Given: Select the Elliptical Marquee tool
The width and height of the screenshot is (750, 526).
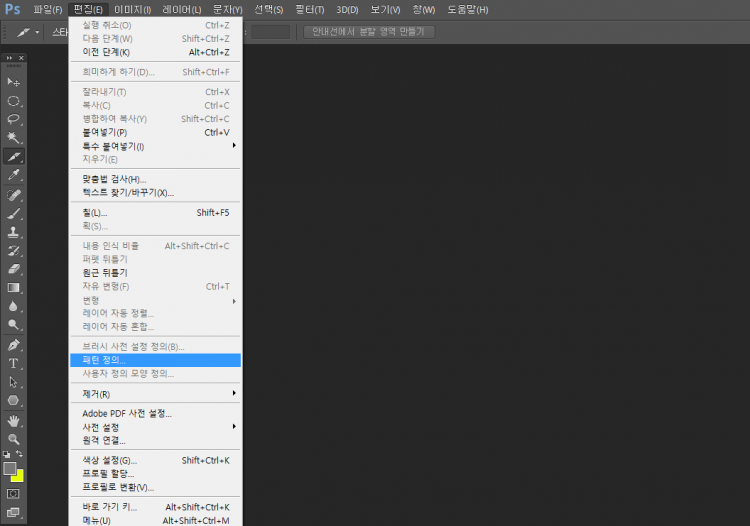Looking at the screenshot, I should 14,101.
